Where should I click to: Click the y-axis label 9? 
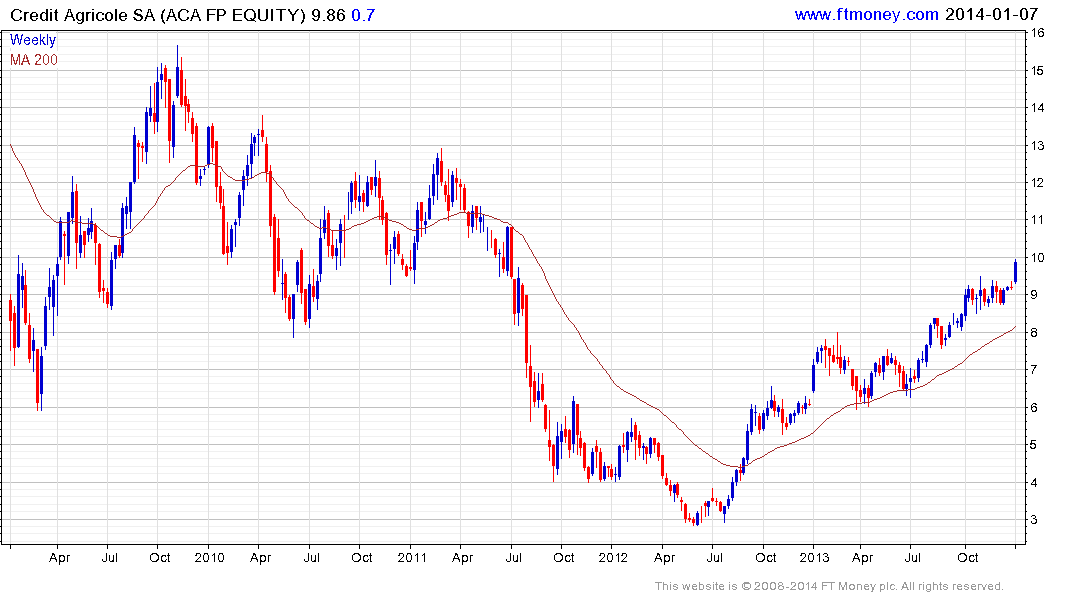click(1034, 295)
